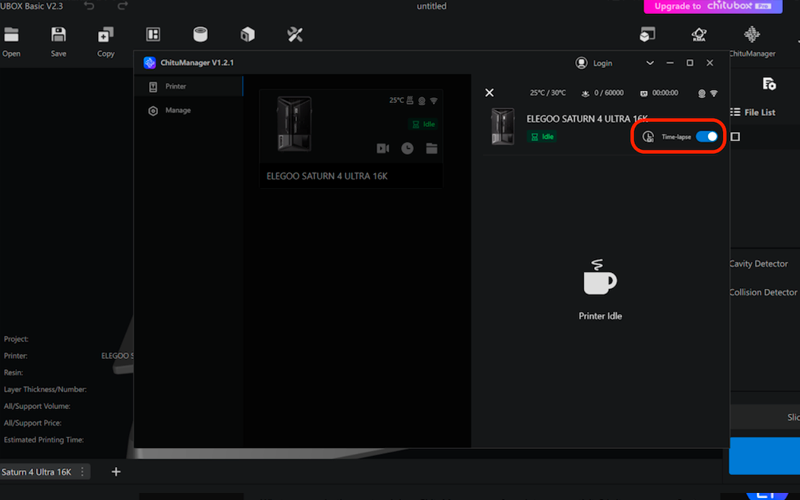Click the green Idle badge in detail panel
800x500 pixels.
coord(542,137)
